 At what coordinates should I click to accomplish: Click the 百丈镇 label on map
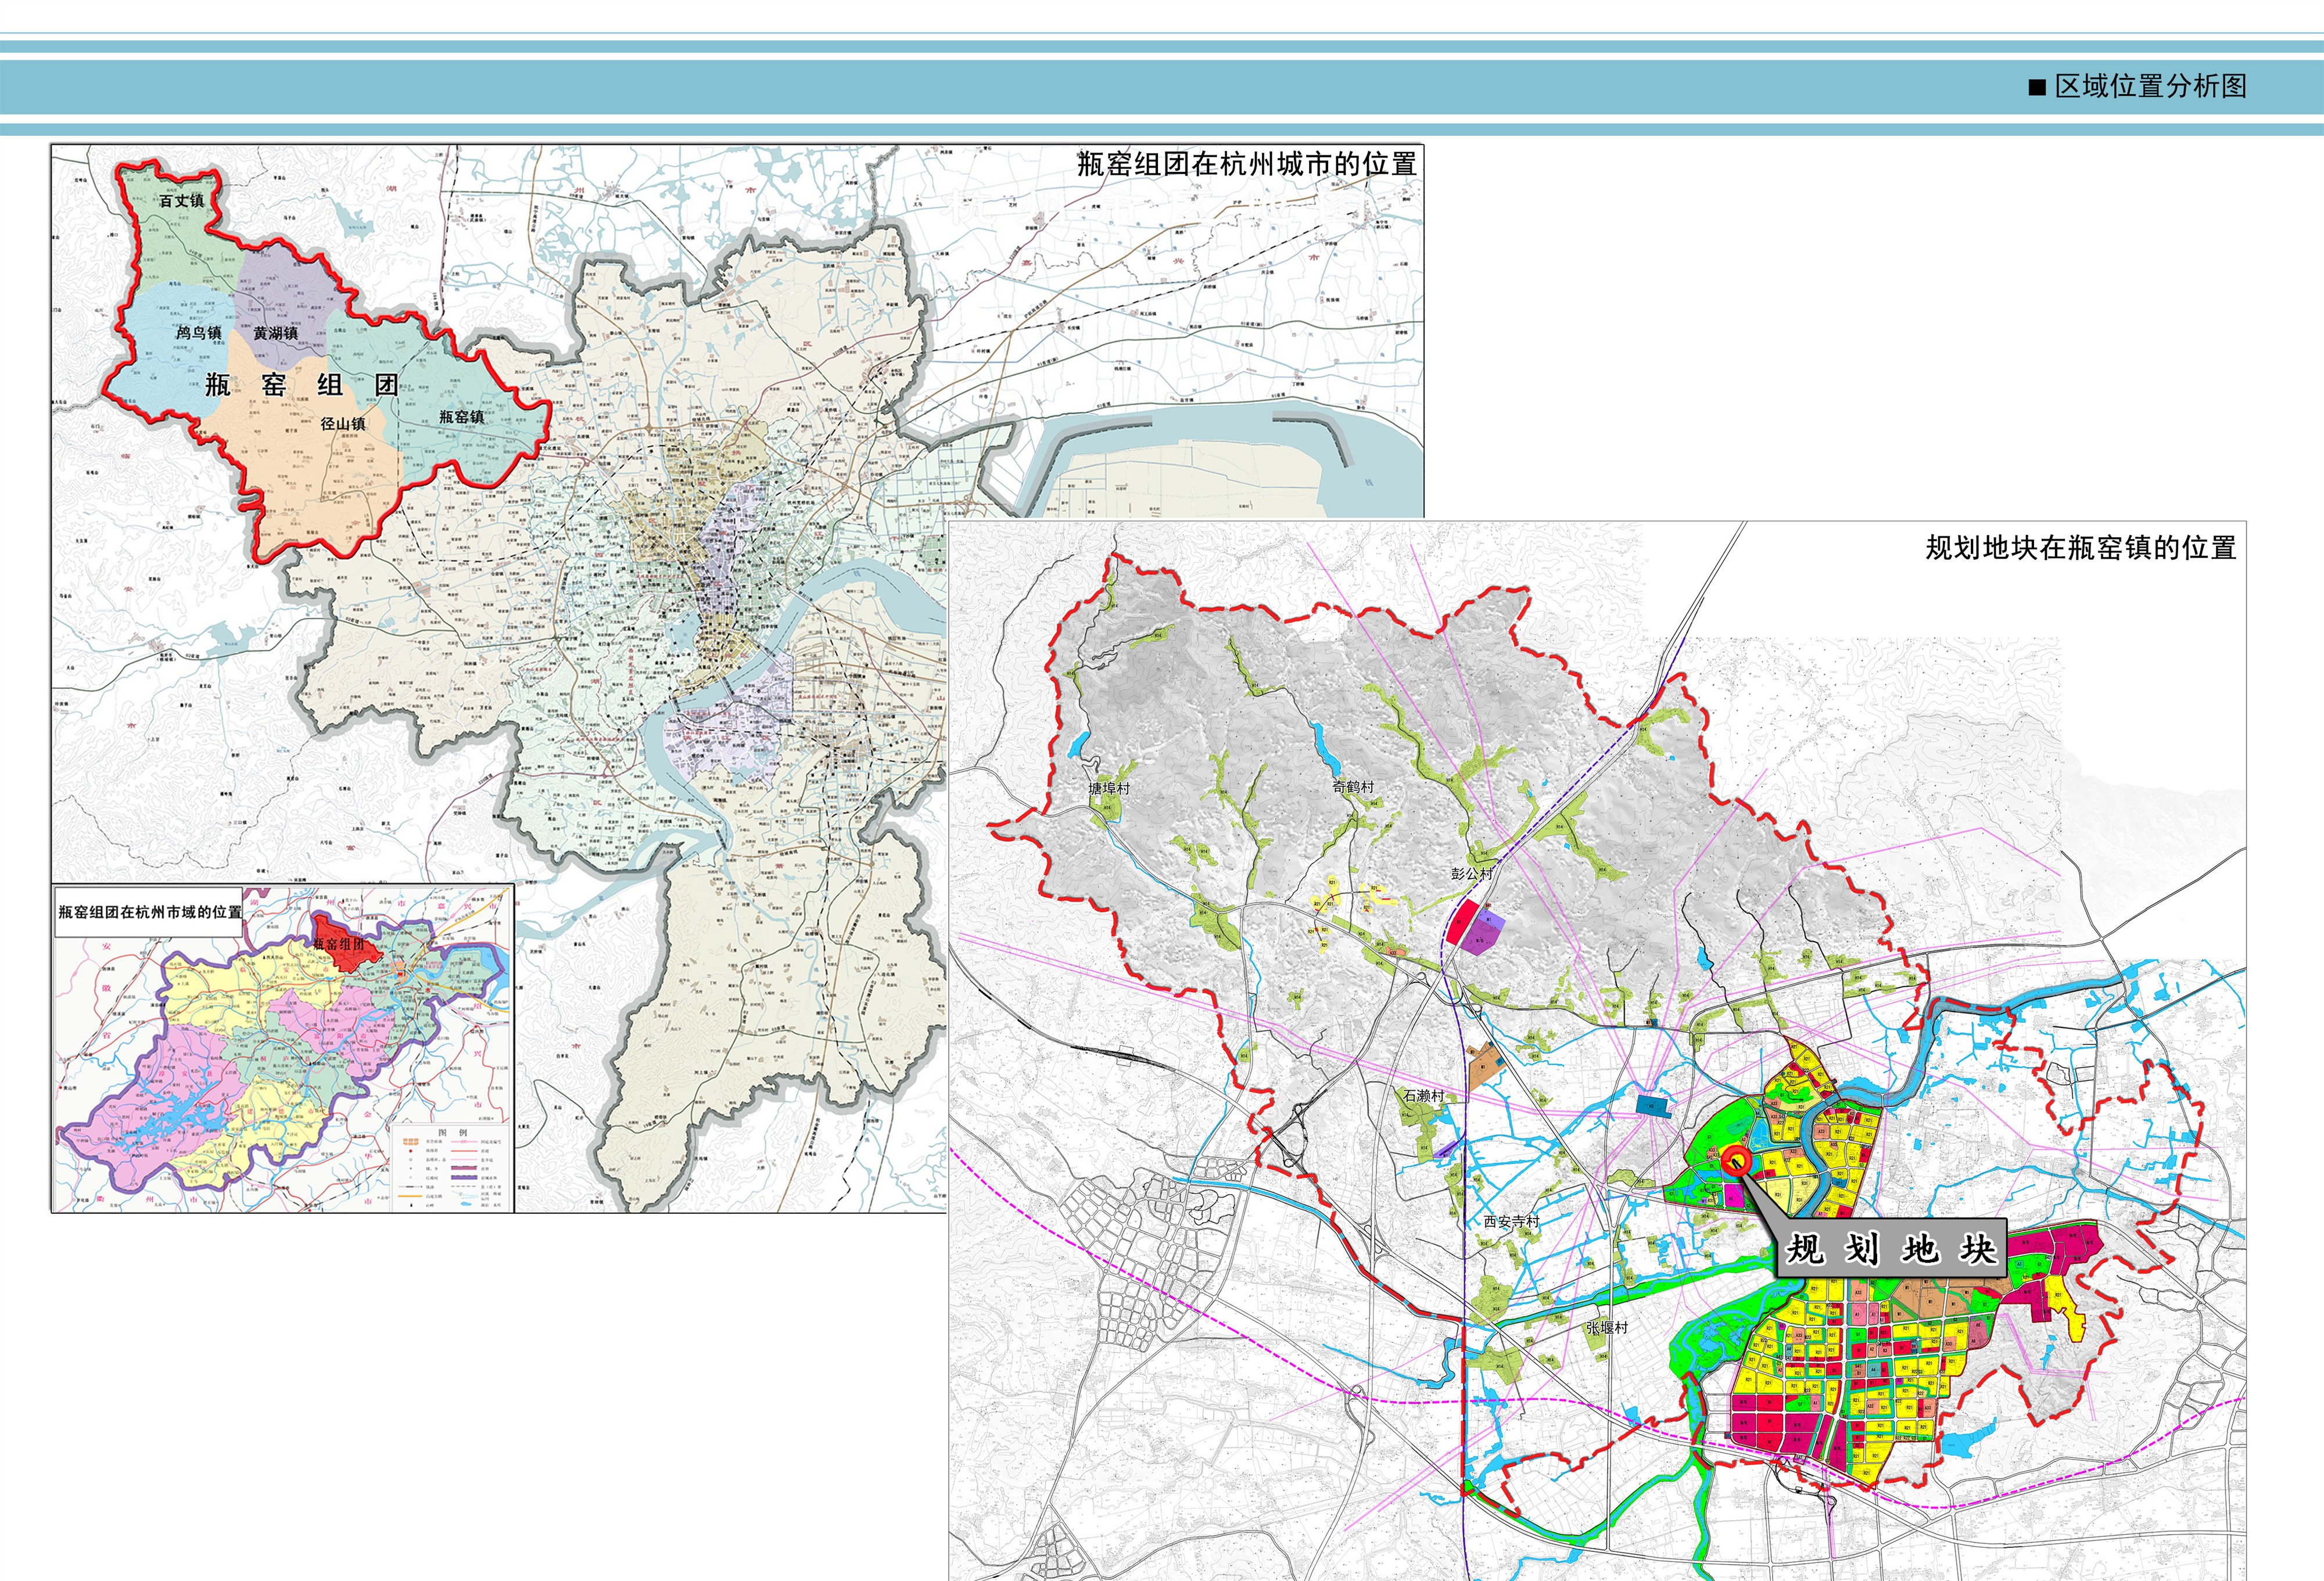(181, 200)
